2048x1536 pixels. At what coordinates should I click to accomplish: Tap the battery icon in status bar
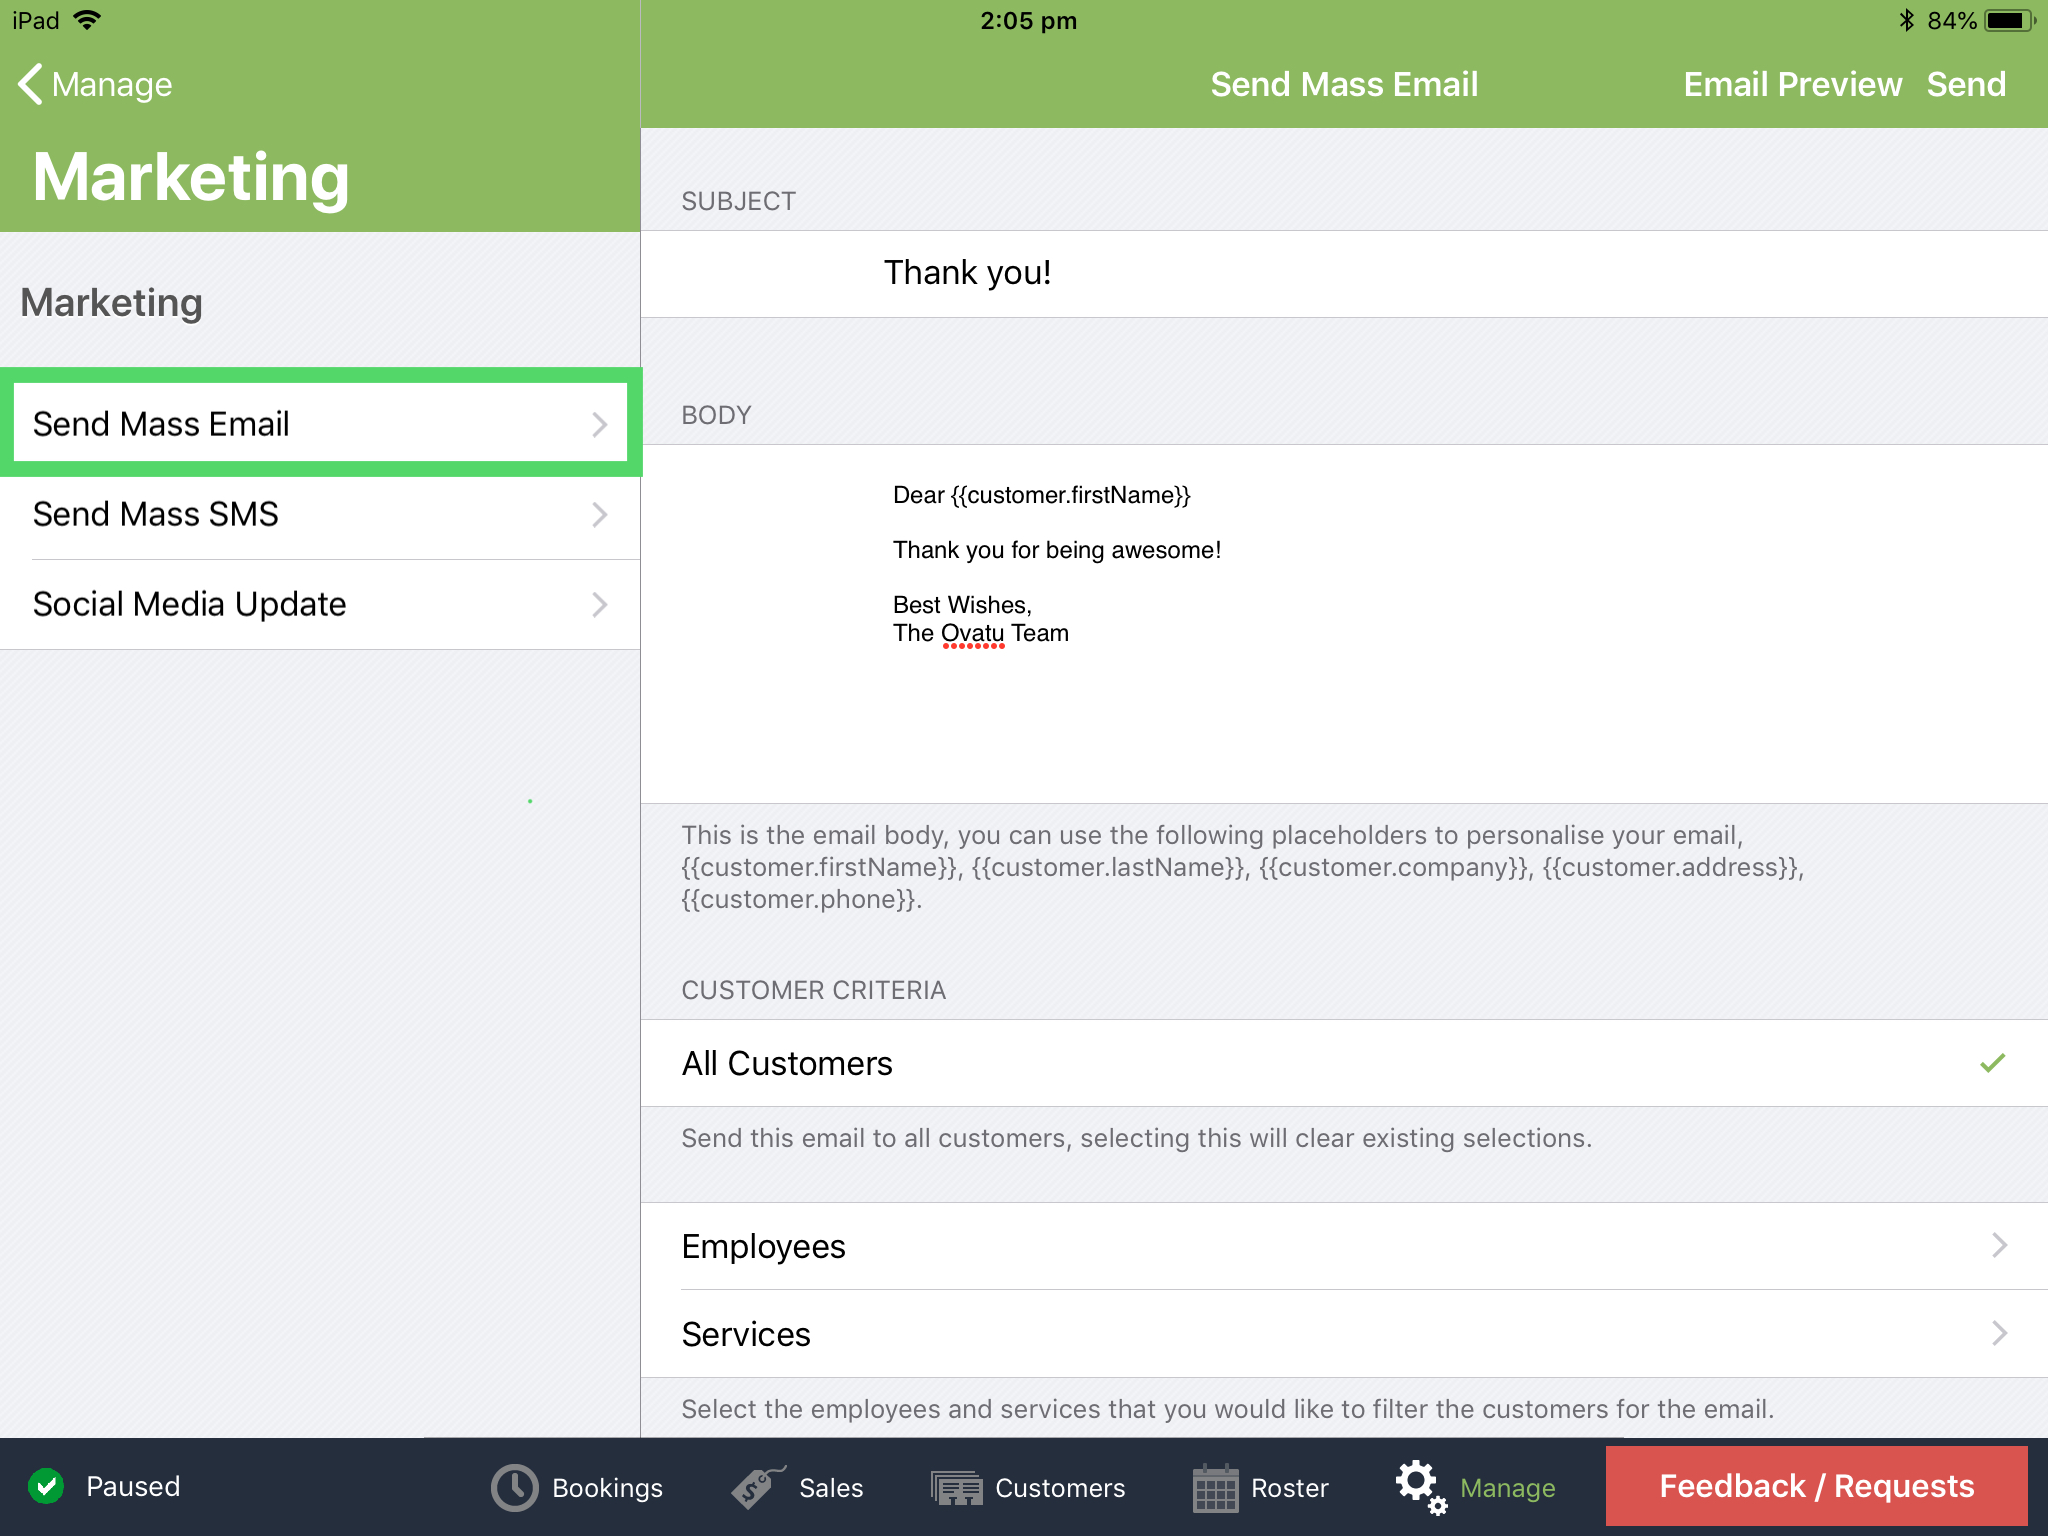coord(2010,20)
